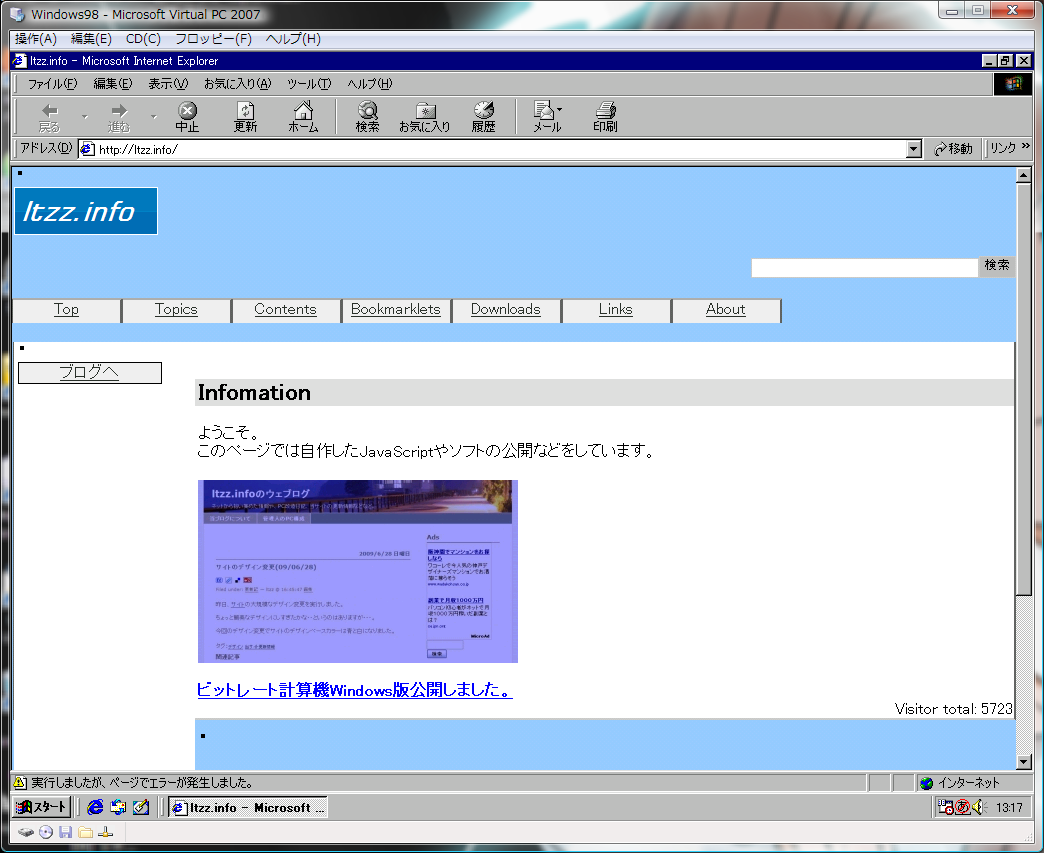This screenshot has height=853, width=1044.
Task: Click the Stop (中止) toolbar icon
Action: pos(187,117)
